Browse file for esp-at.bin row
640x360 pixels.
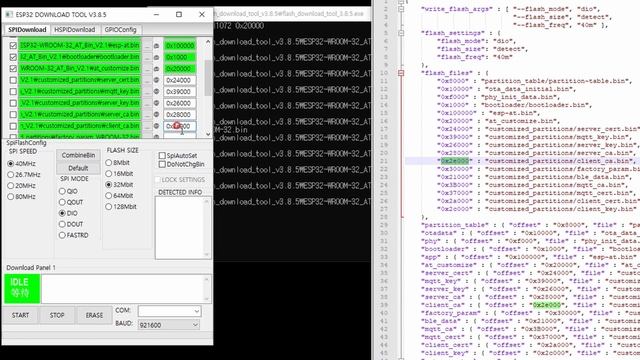point(147,45)
